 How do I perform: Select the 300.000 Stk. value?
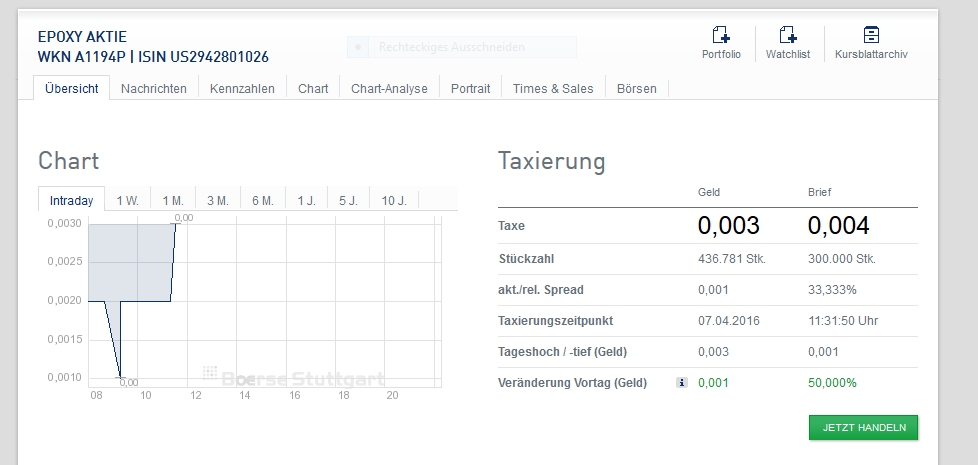(842, 259)
